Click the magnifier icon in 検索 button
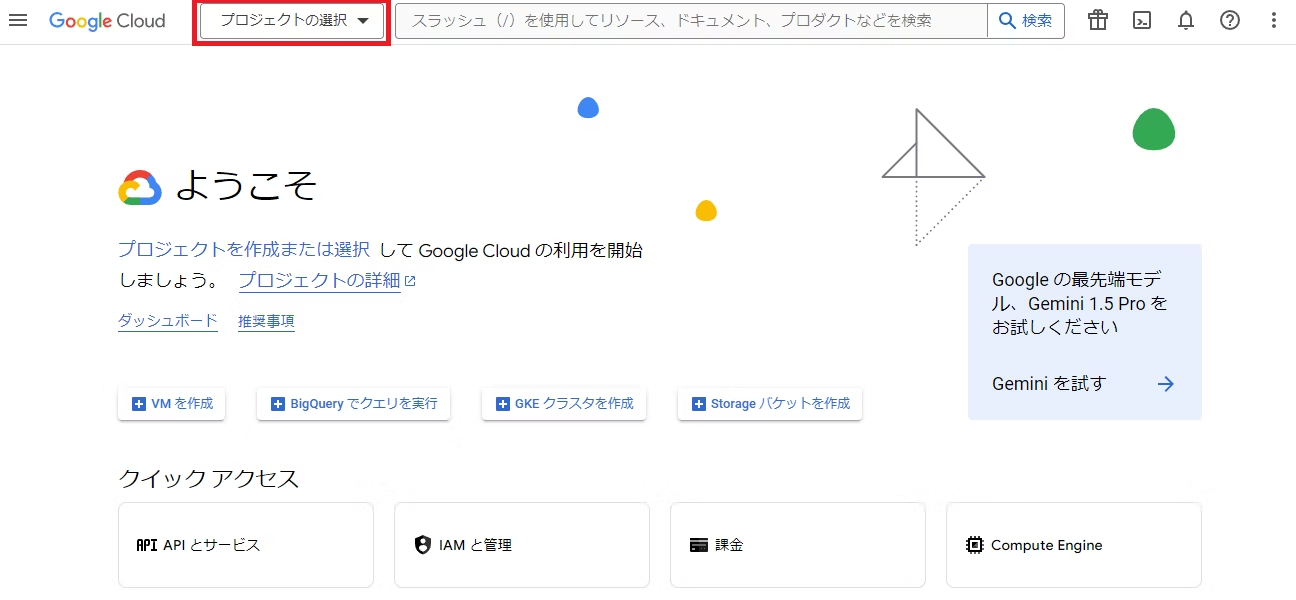 click(1008, 21)
